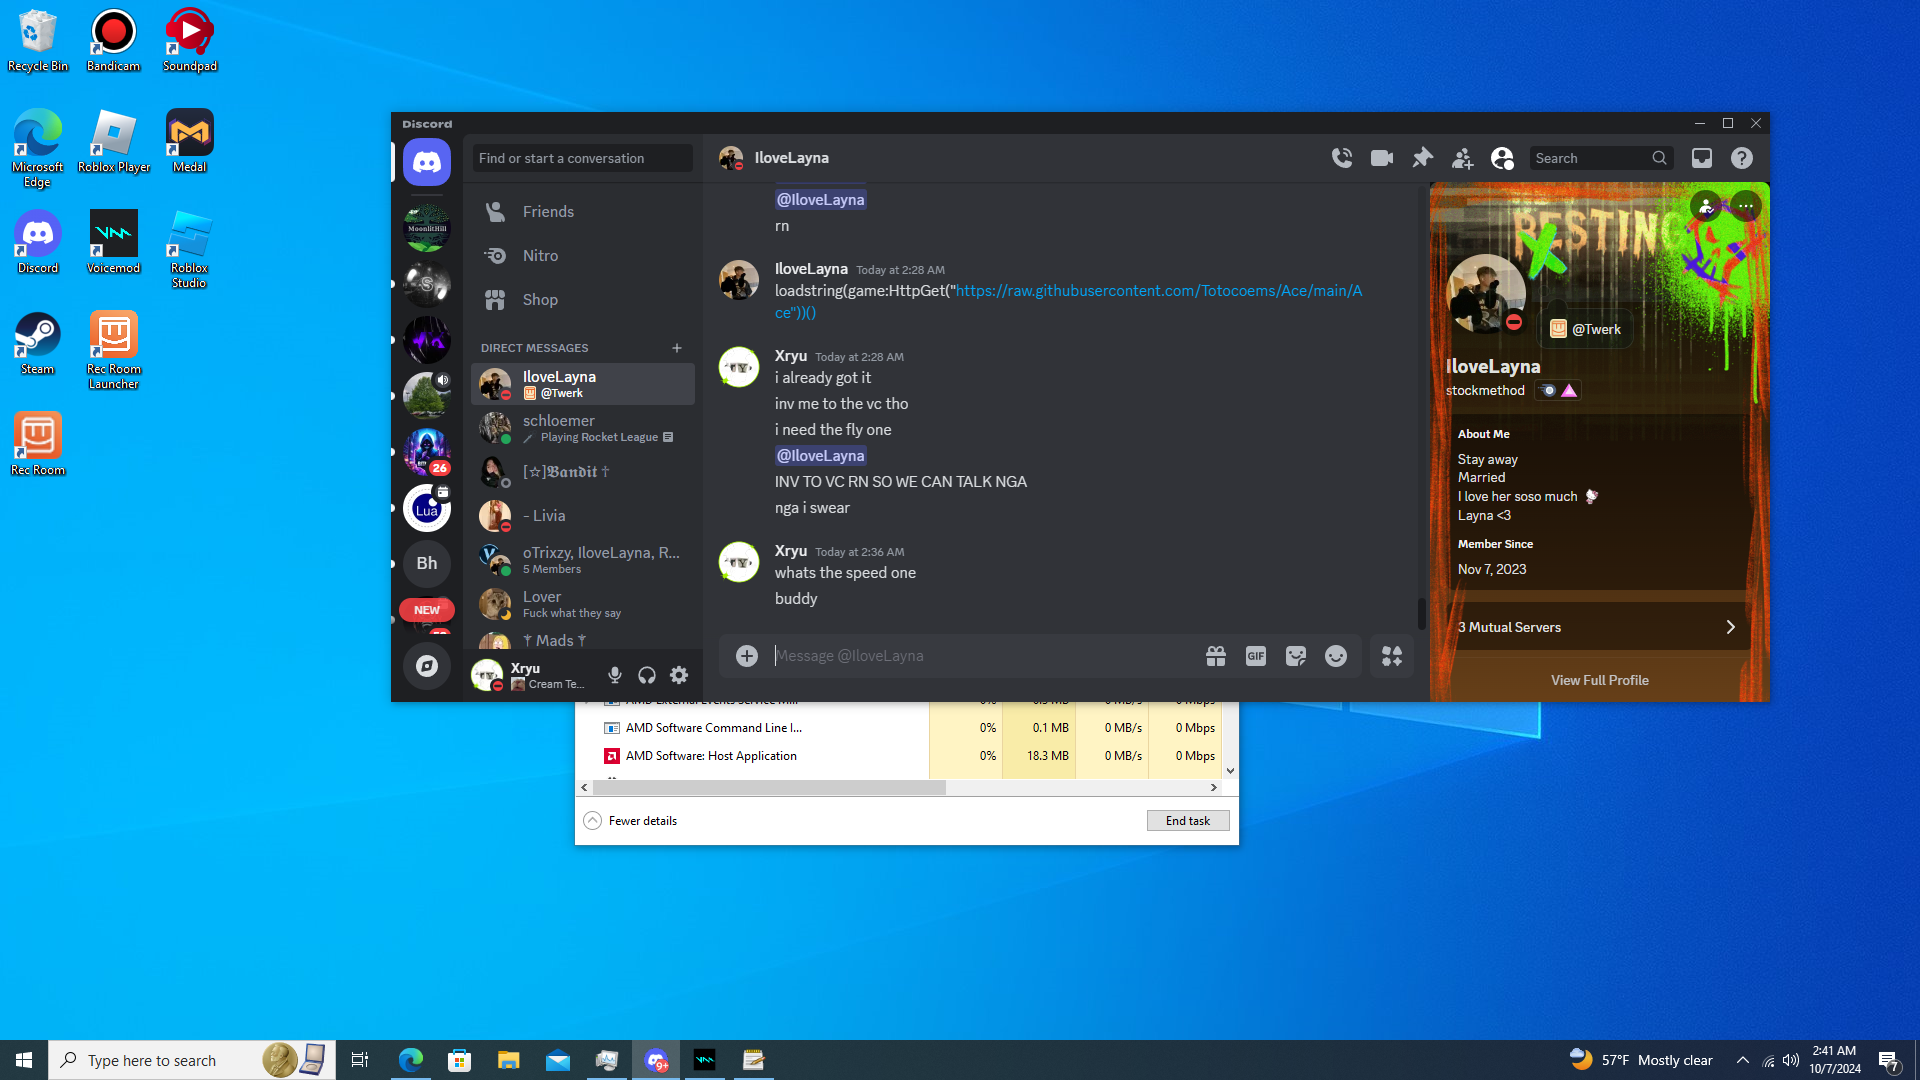Show hidden system tray icons
This screenshot has width=1920, height=1080.
pos(1743,1060)
